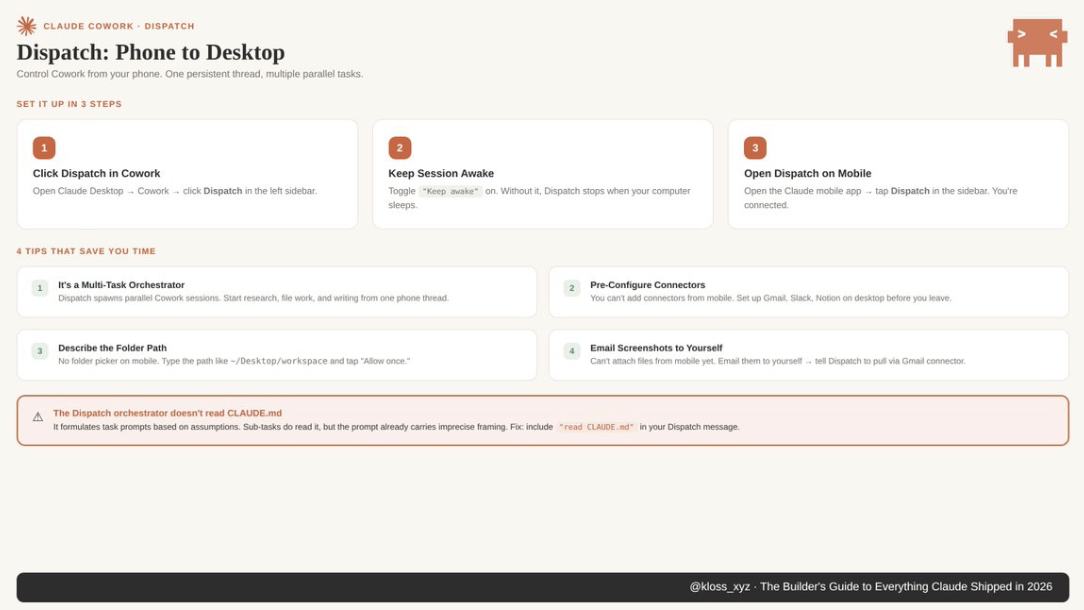Screen dimensions: 1084x610
Task: Click the orange step 3 badge
Action: [x=755, y=148]
